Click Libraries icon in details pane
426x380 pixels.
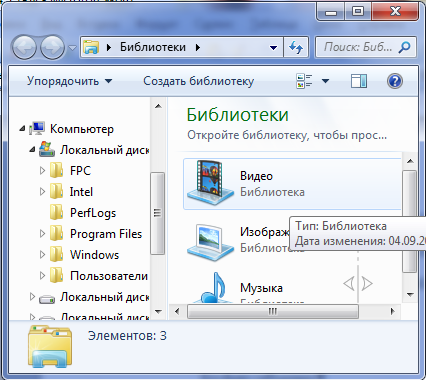click(50, 346)
